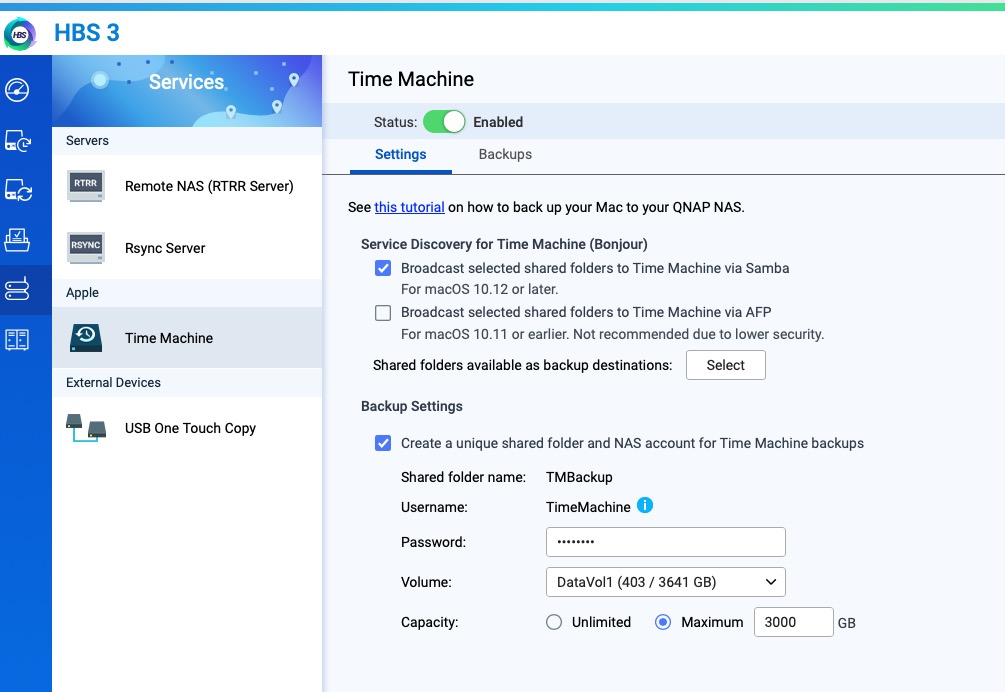This screenshot has width=1005, height=692.
Task: Open the Overview dashboard sidebar icon
Action: click(x=17, y=90)
